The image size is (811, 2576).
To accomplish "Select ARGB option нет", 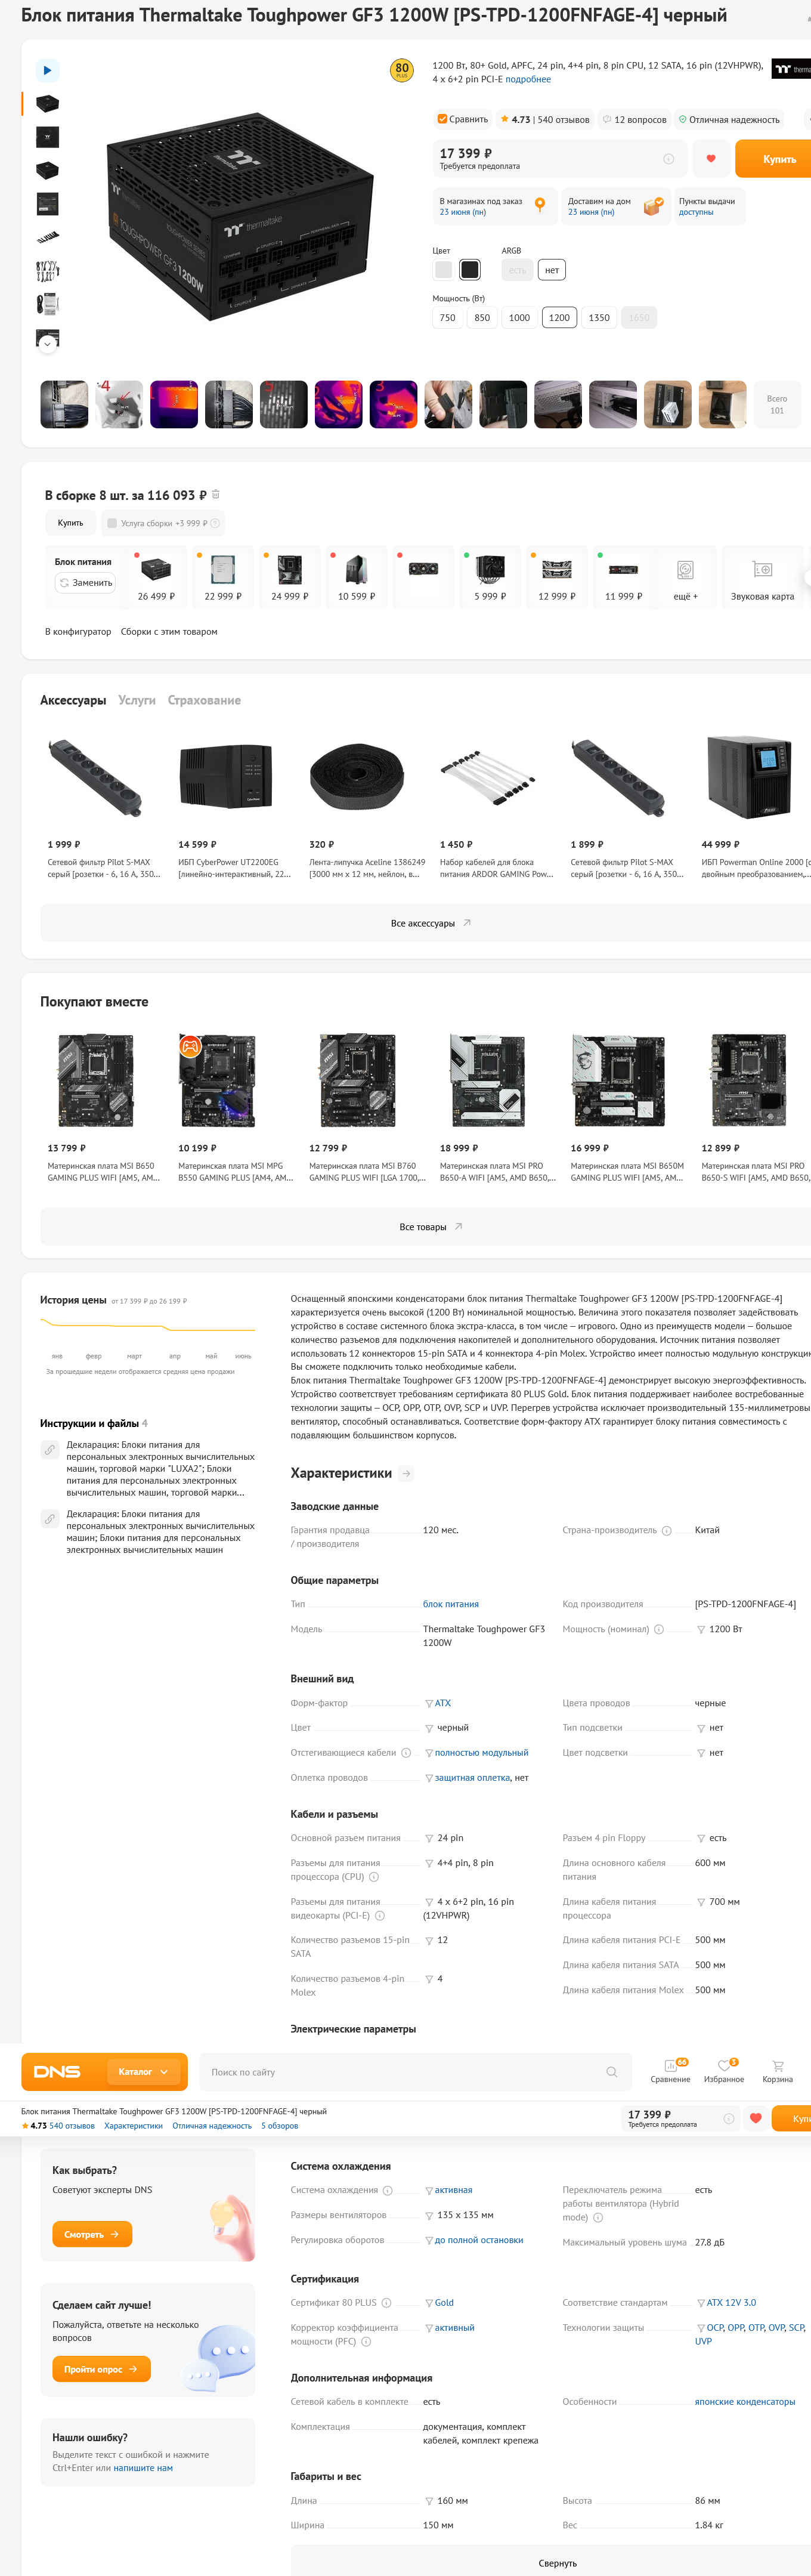I will [552, 270].
